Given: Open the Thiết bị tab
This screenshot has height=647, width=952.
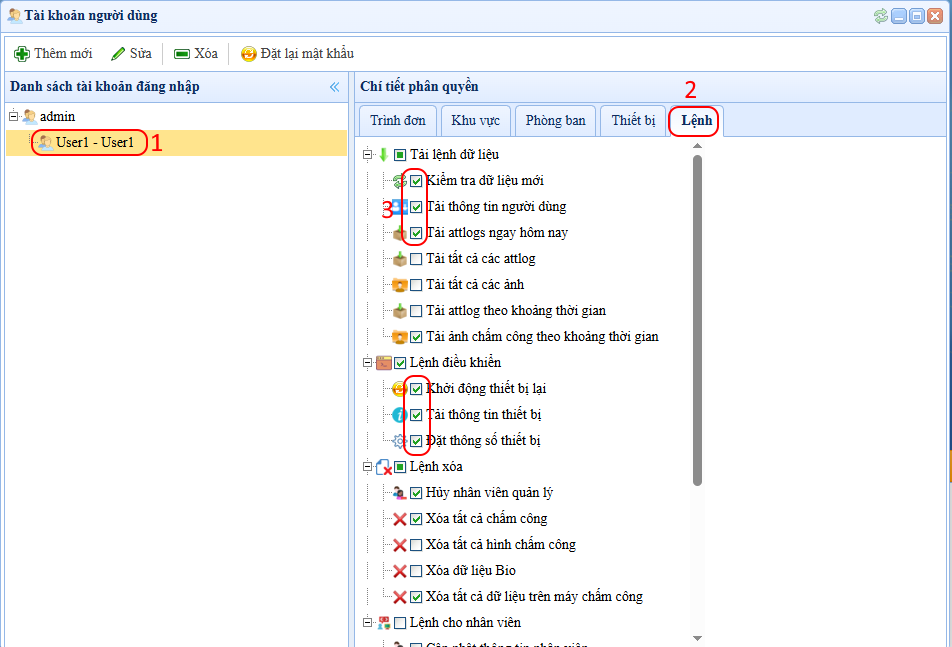Looking at the screenshot, I should [633, 121].
